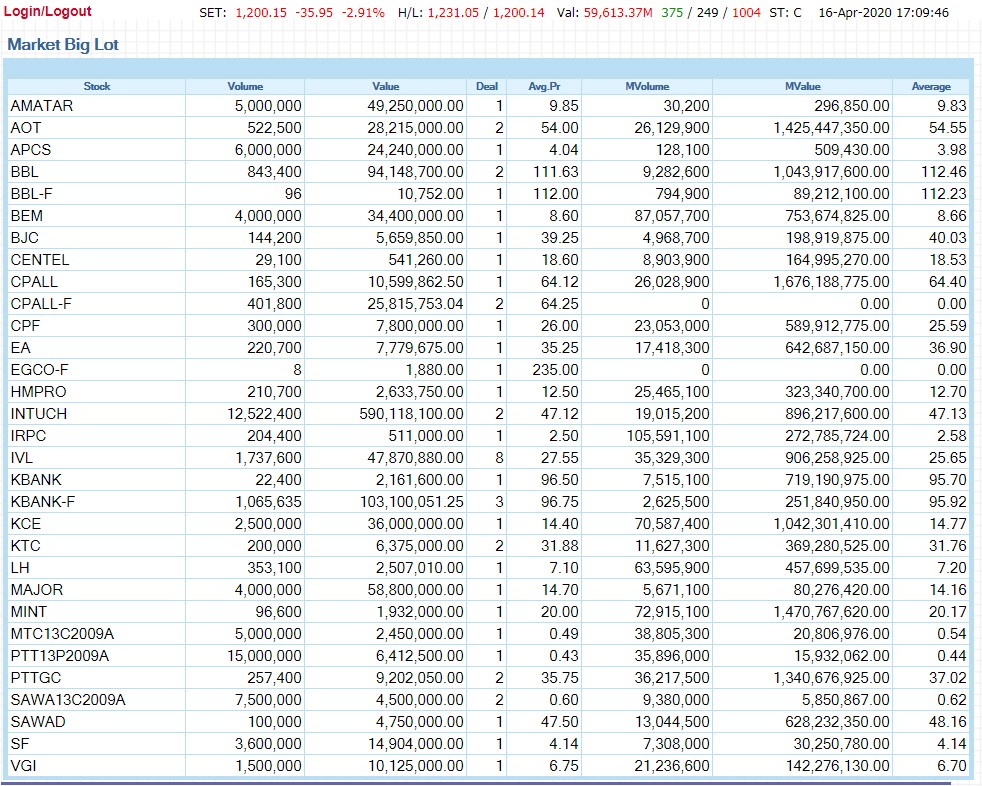Sort by the Average column header
Image resolution: width=982 pixels, height=786 pixels.
[931, 86]
